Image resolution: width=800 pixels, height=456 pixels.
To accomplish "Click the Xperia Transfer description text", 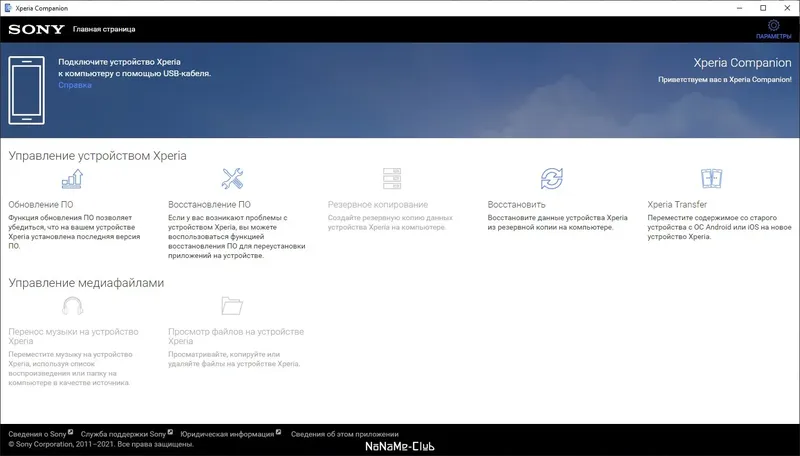I will pos(719,227).
